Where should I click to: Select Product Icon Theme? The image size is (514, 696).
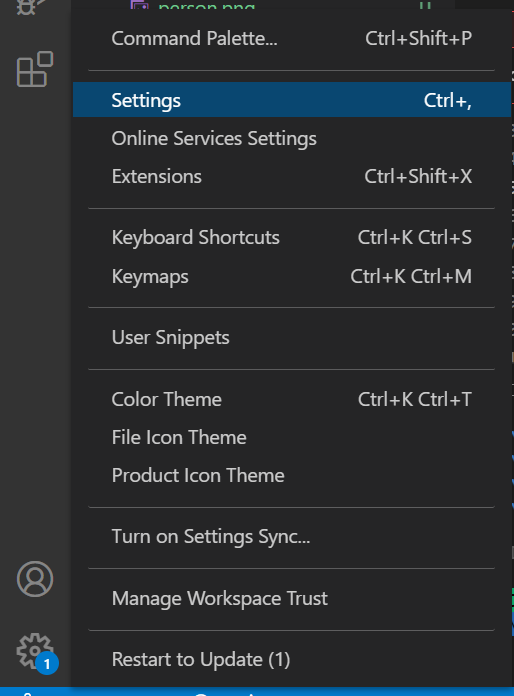point(292,476)
